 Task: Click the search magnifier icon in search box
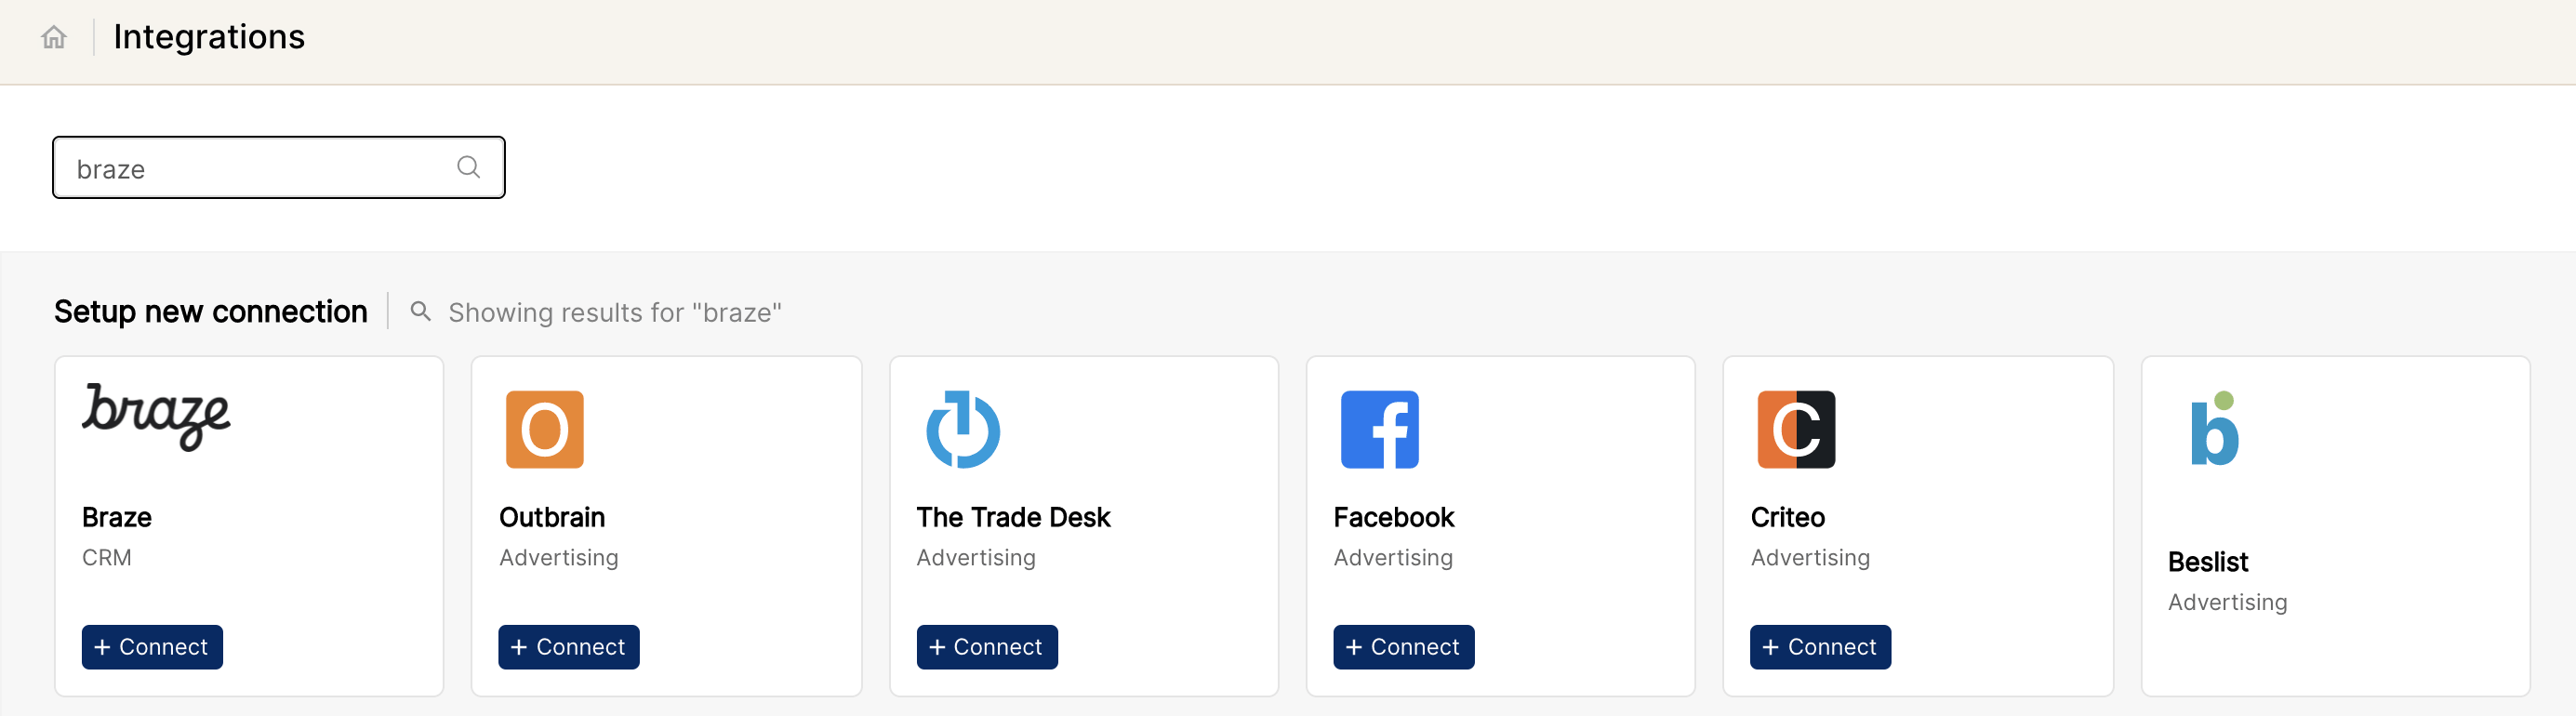pyautogui.click(x=468, y=167)
